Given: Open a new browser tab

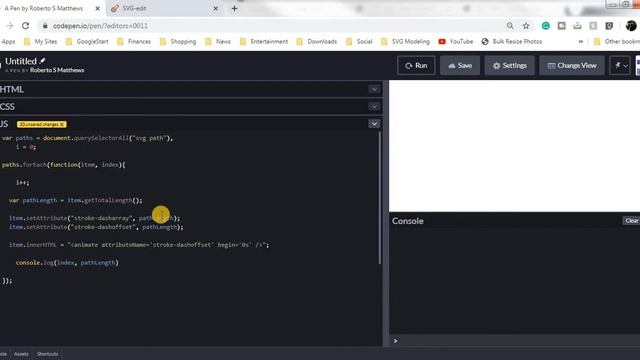Looking at the screenshot, I should click(234, 8).
